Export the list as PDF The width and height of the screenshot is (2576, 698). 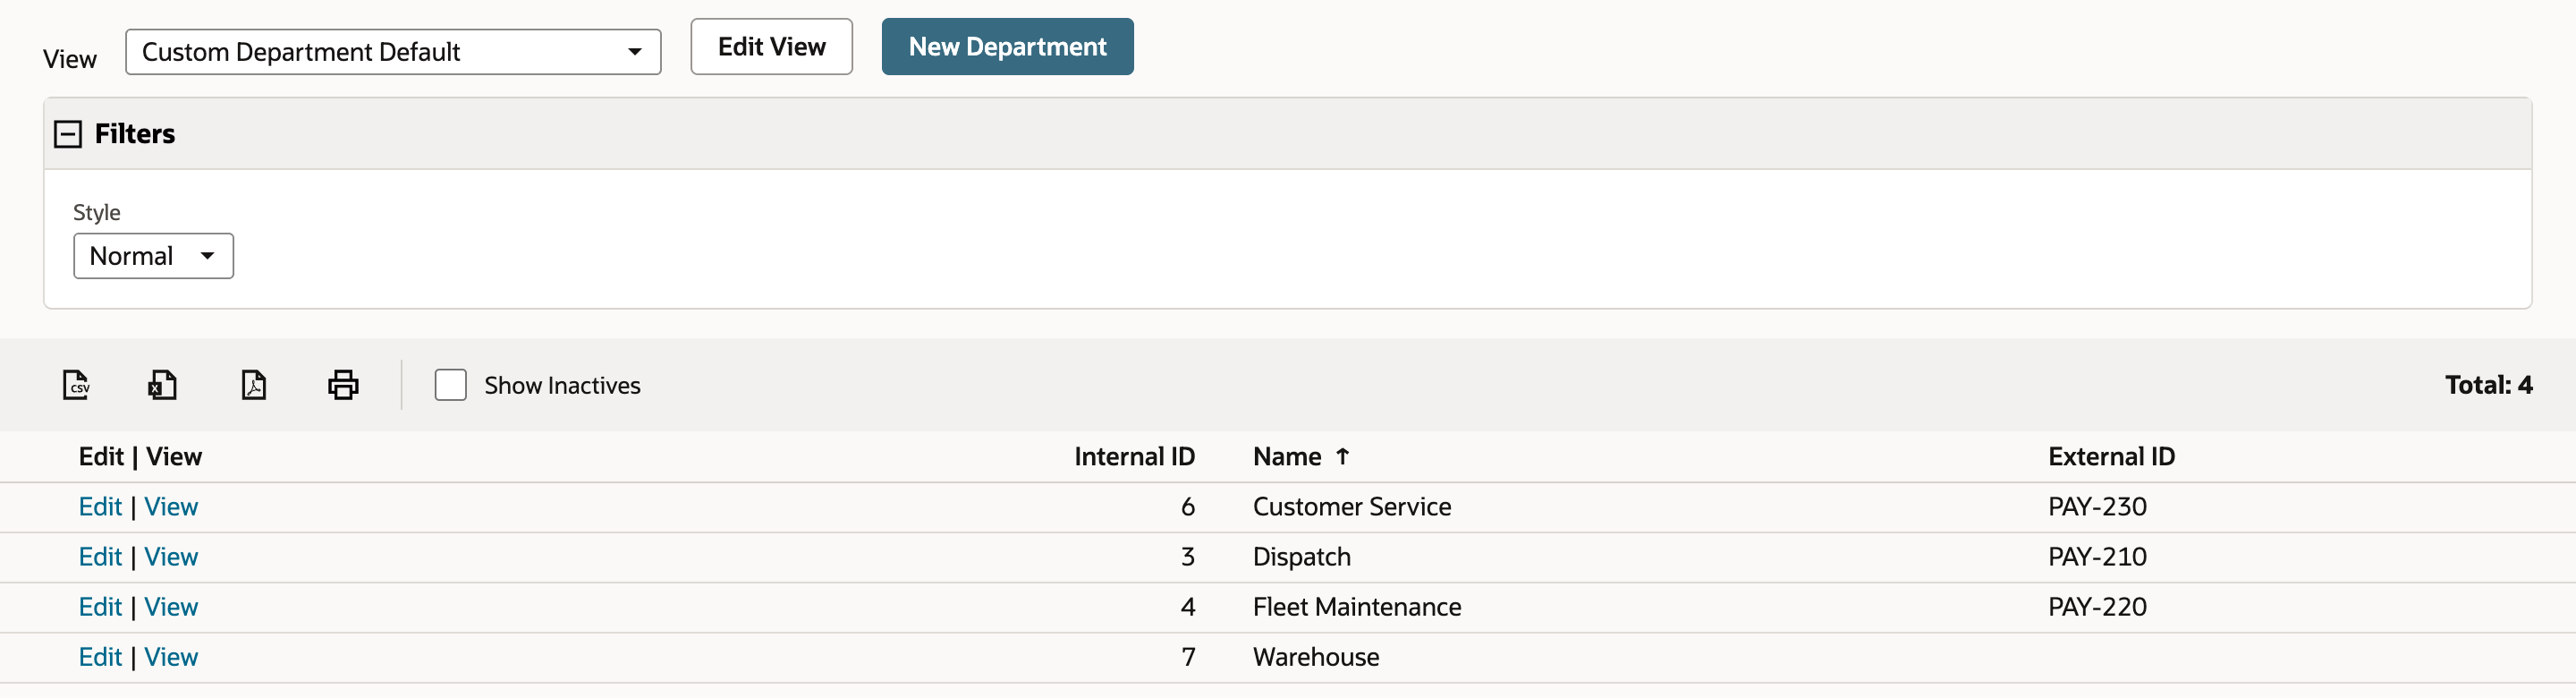pos(254,385)
